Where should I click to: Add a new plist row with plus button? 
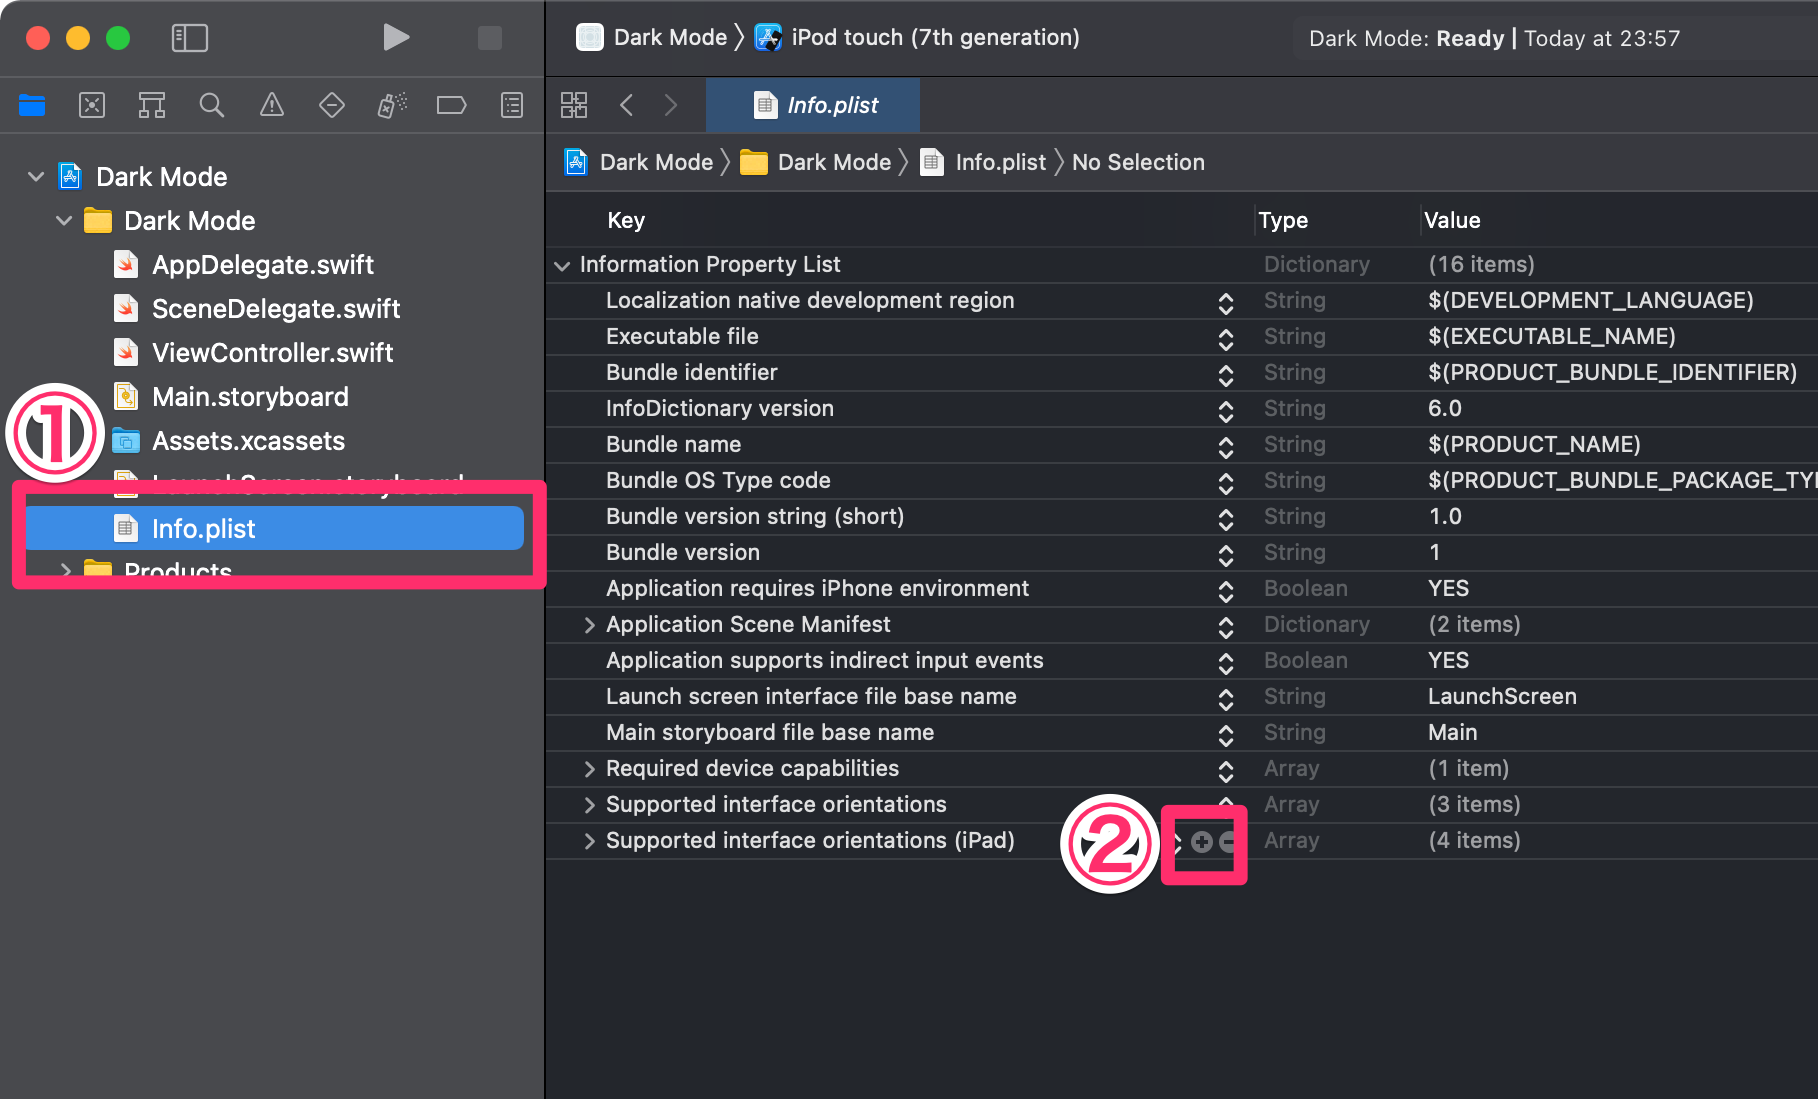(1200, 842)
